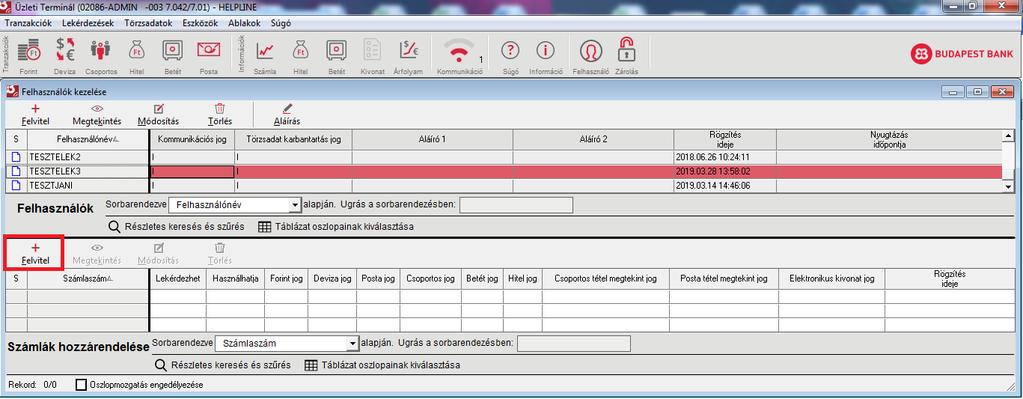1023x399 pixels.
Task: Open the Ablakok menu
Action: [245, 23]
